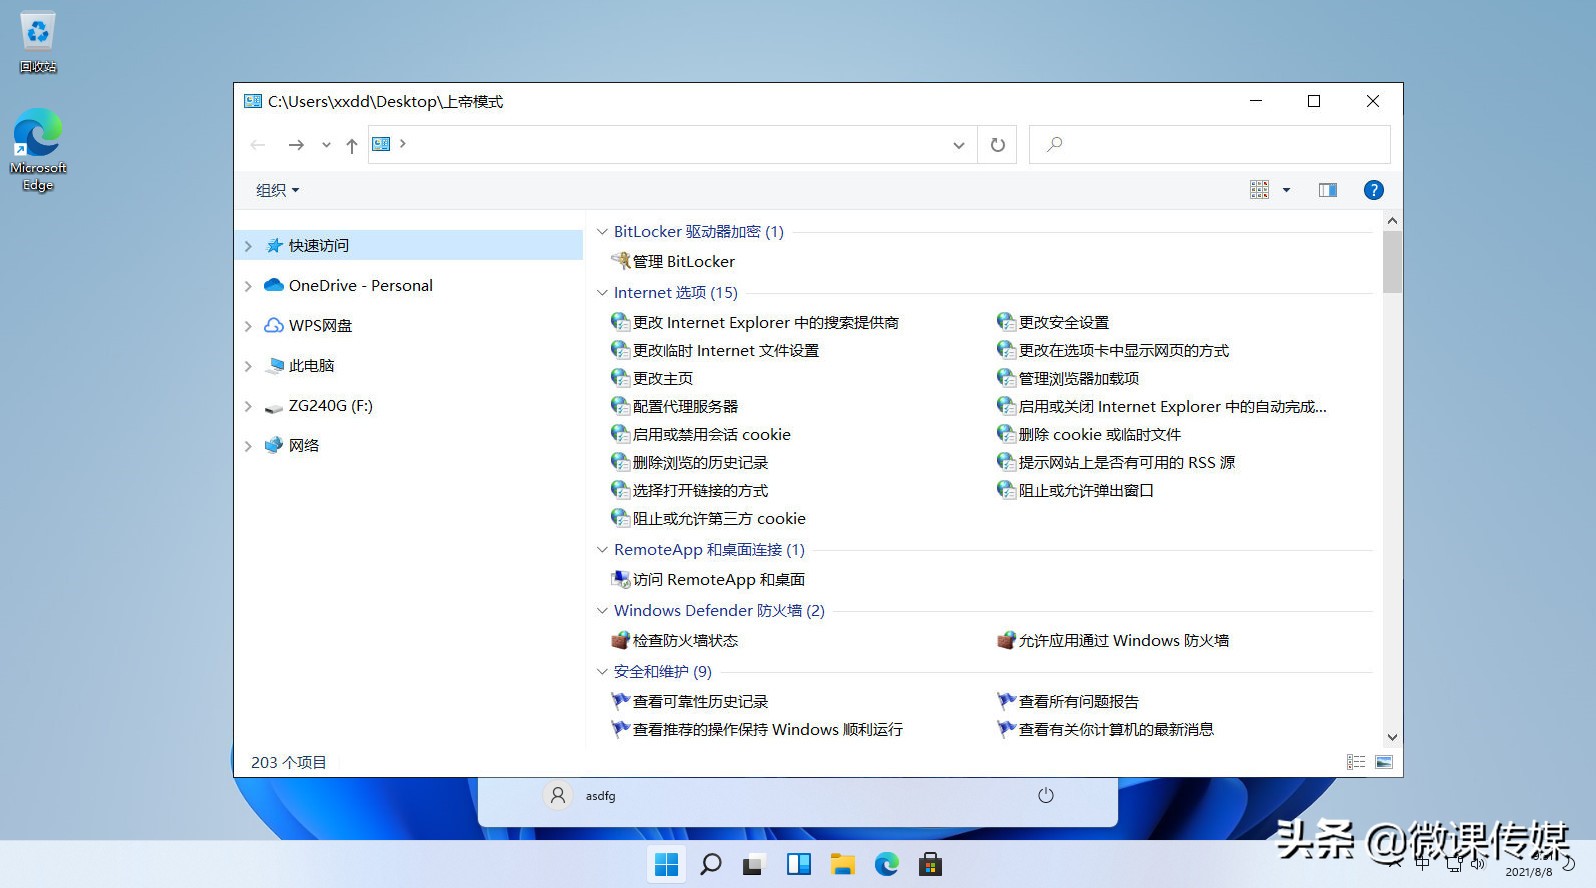
Task: Go forward with the forward arrow
Action: [296, 145]
